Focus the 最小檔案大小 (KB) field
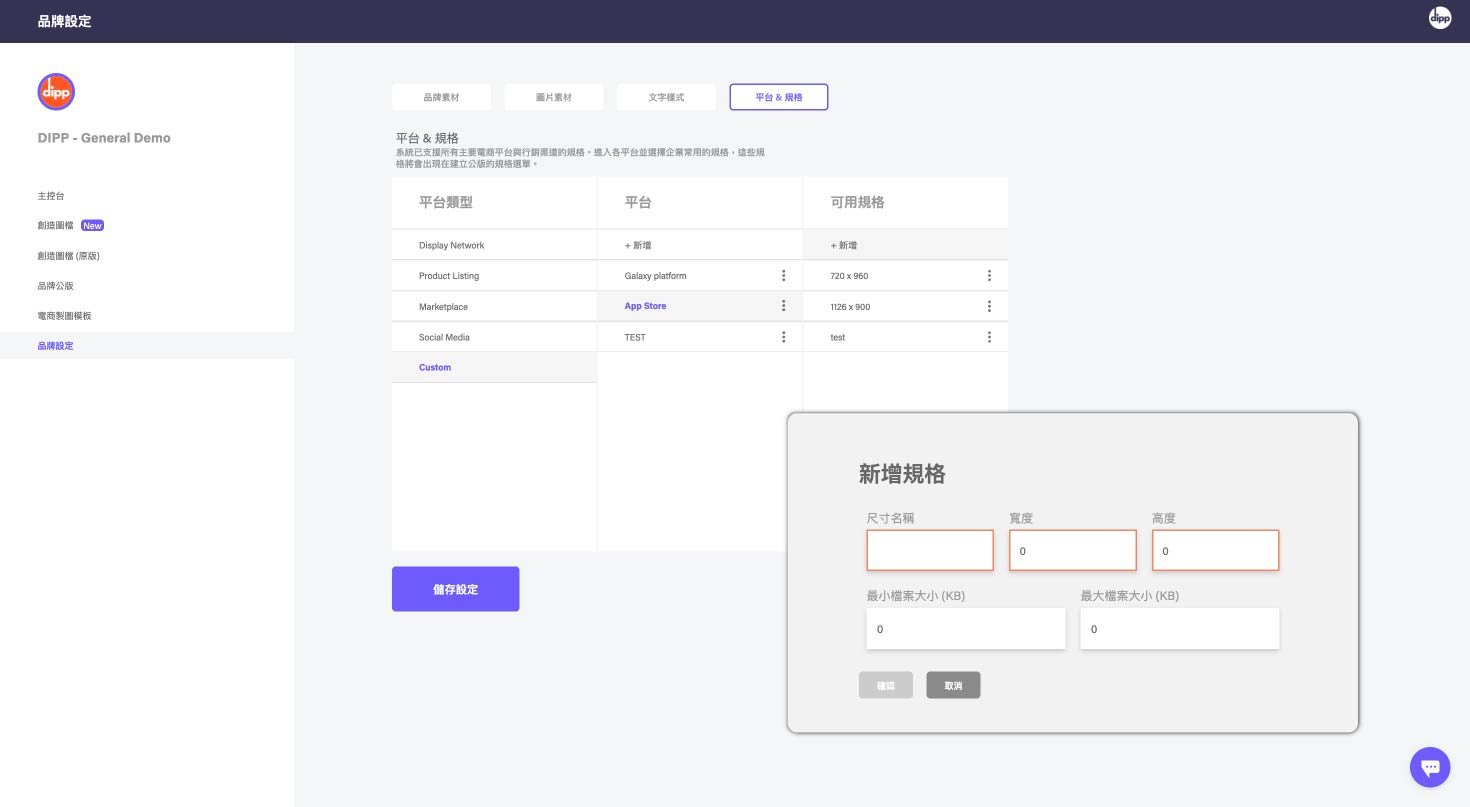 pos(966,629)
